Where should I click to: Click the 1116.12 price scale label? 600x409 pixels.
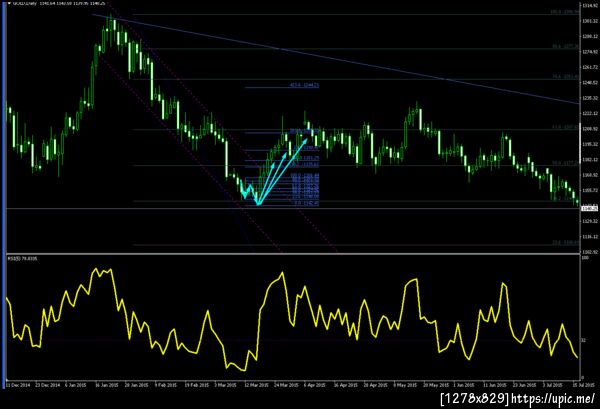click(590, 237)
